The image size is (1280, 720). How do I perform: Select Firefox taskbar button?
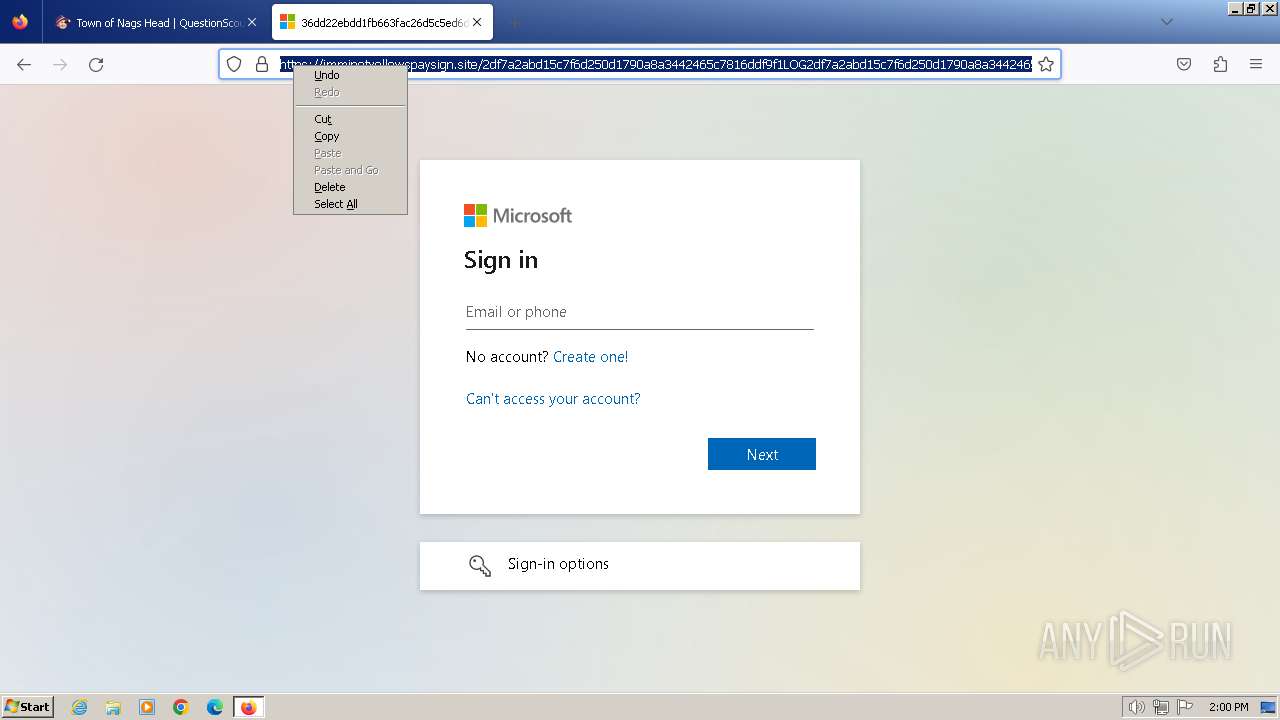[x=248, y=707]
